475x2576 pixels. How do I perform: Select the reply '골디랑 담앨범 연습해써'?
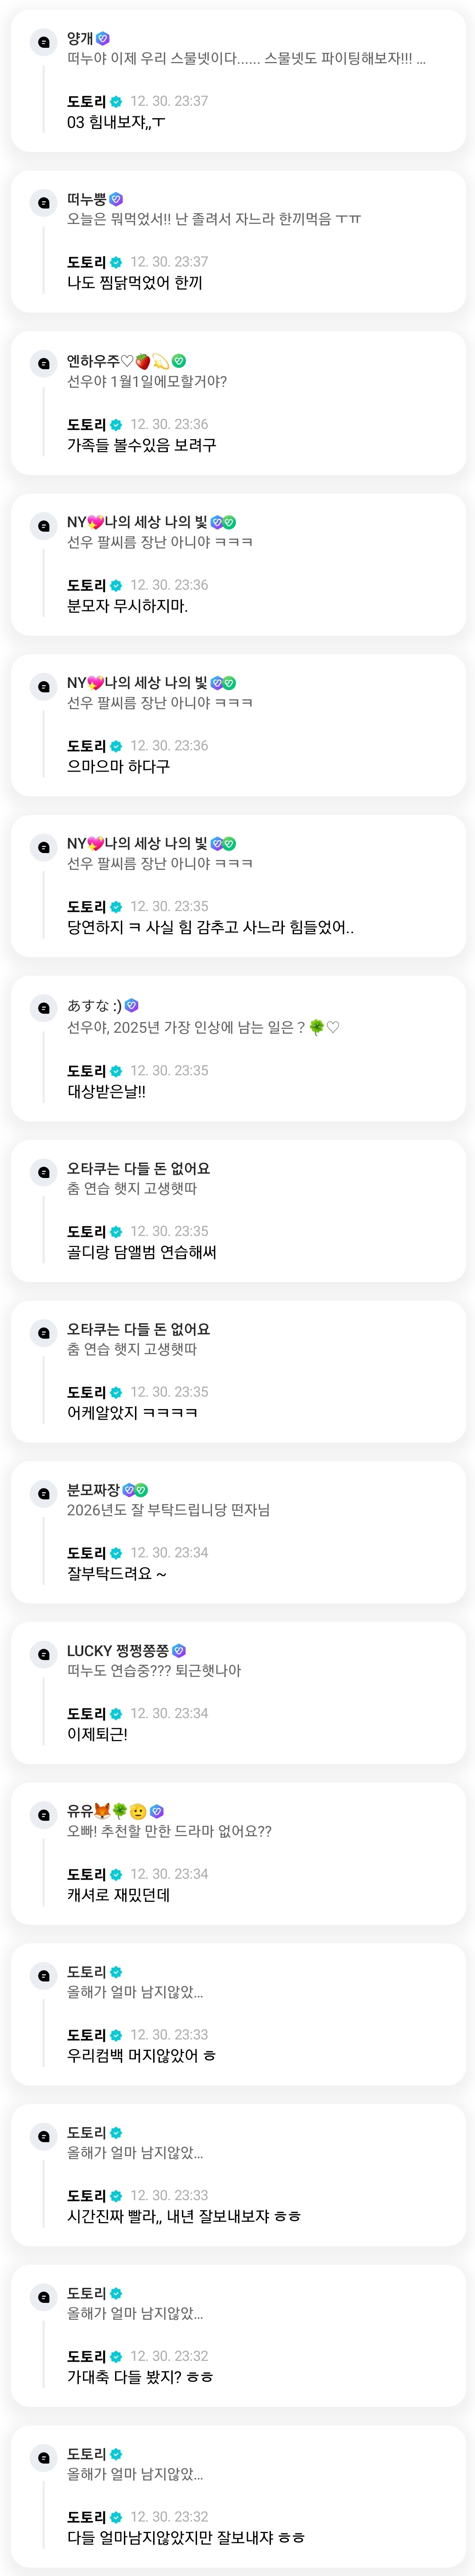[x=141, y=1252]
